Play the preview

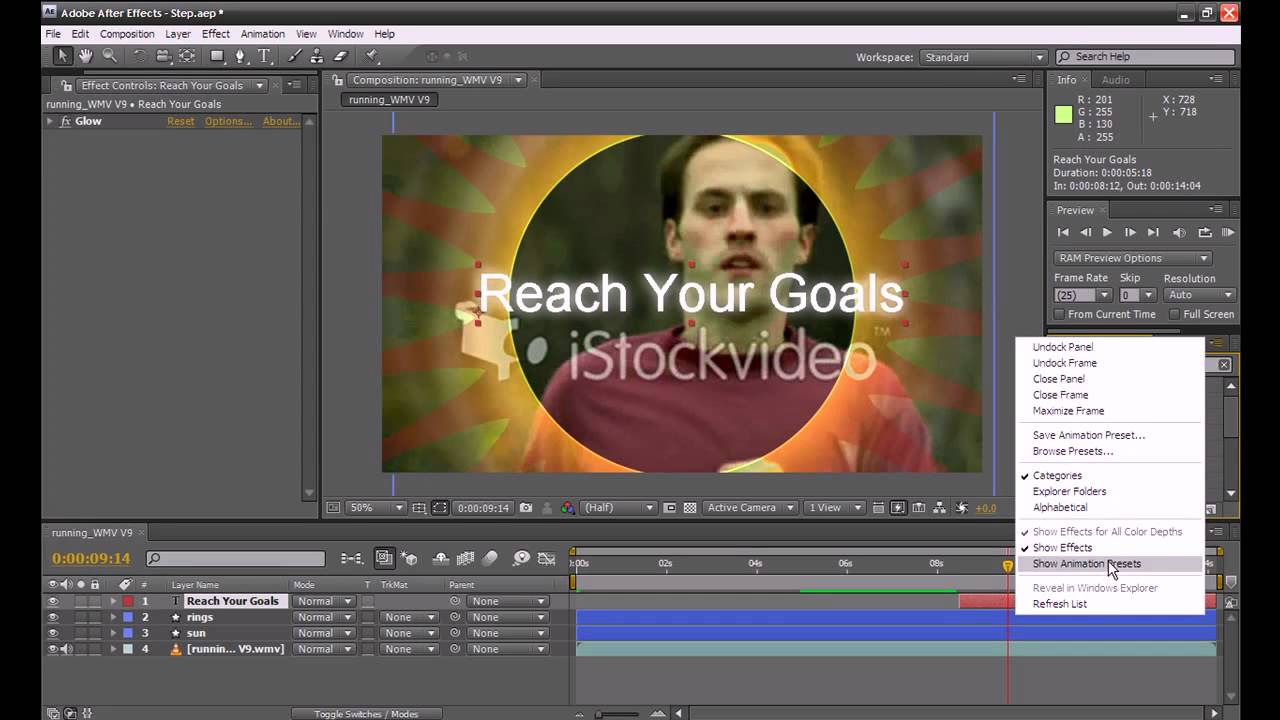[x=1107, y=232]
